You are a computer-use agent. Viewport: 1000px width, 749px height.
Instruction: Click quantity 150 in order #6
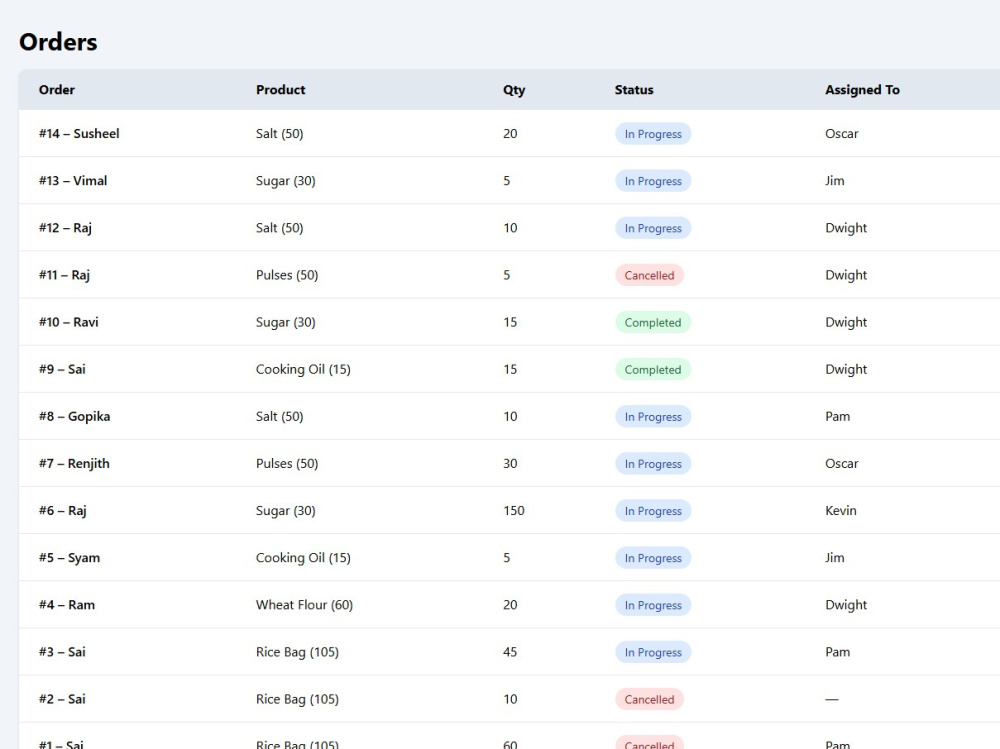514,511
